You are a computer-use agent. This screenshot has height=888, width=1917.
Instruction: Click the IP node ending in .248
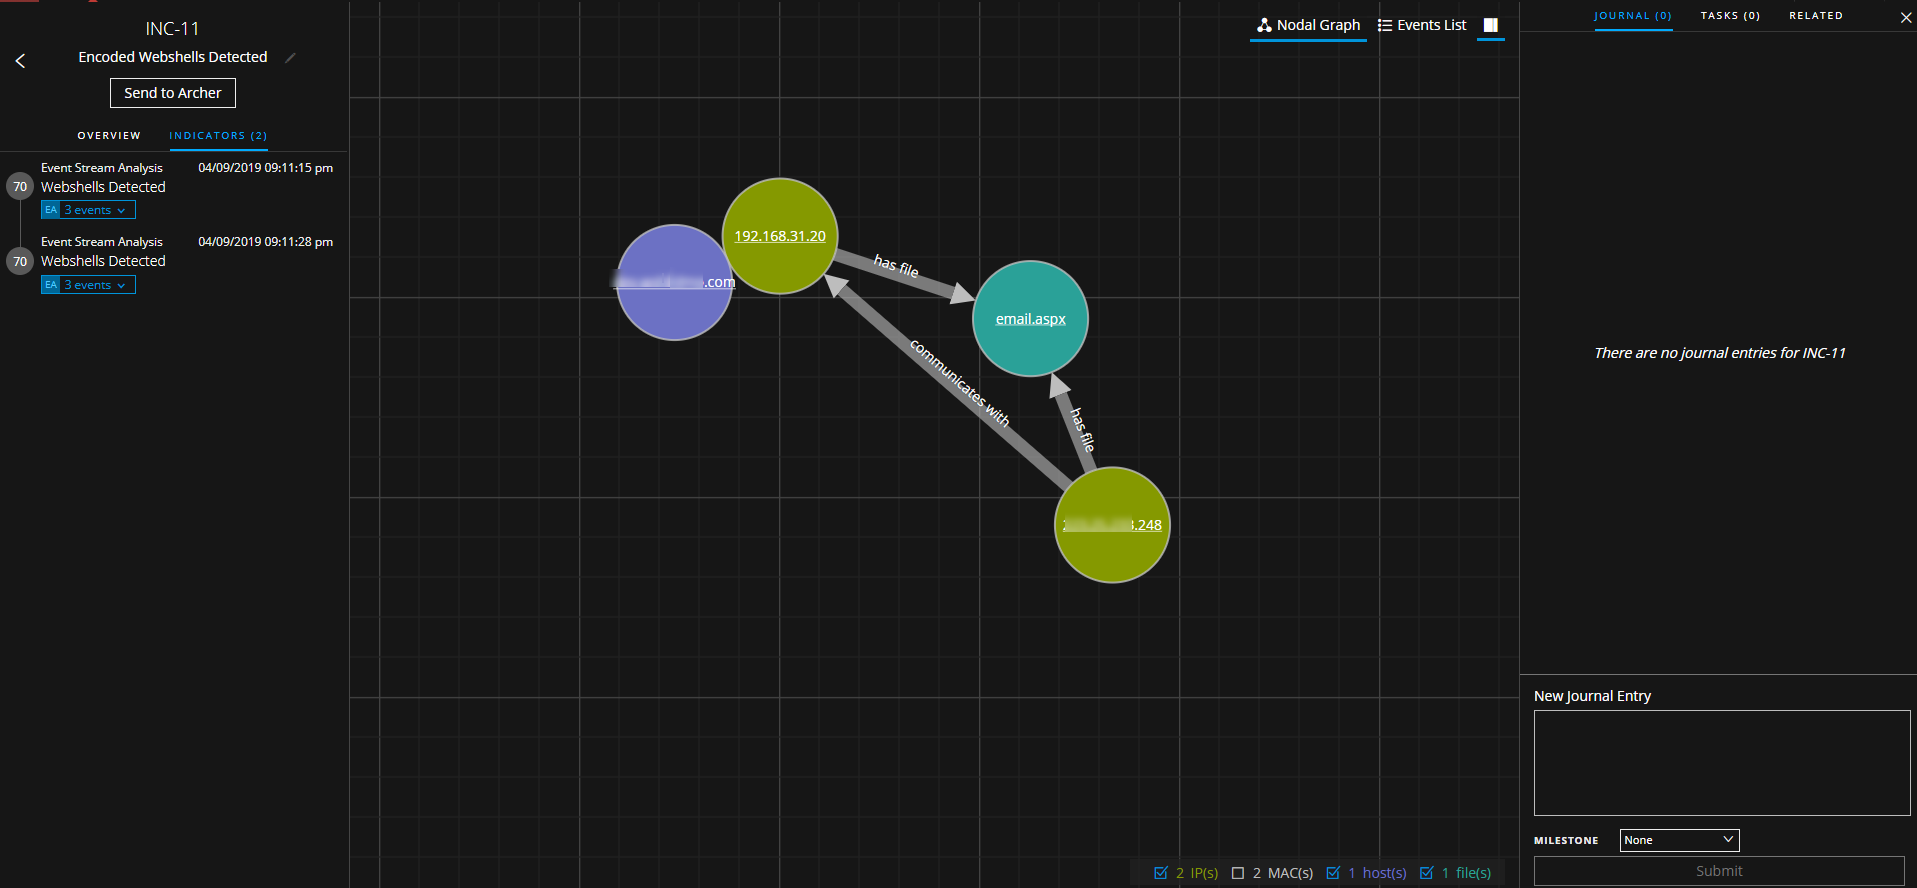(x=1112, y=525)
